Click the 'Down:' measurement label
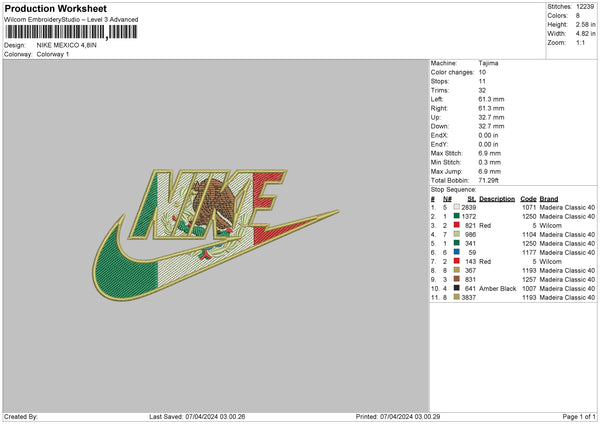Viewport: 600px width, 424px height. tap(439, 126)
